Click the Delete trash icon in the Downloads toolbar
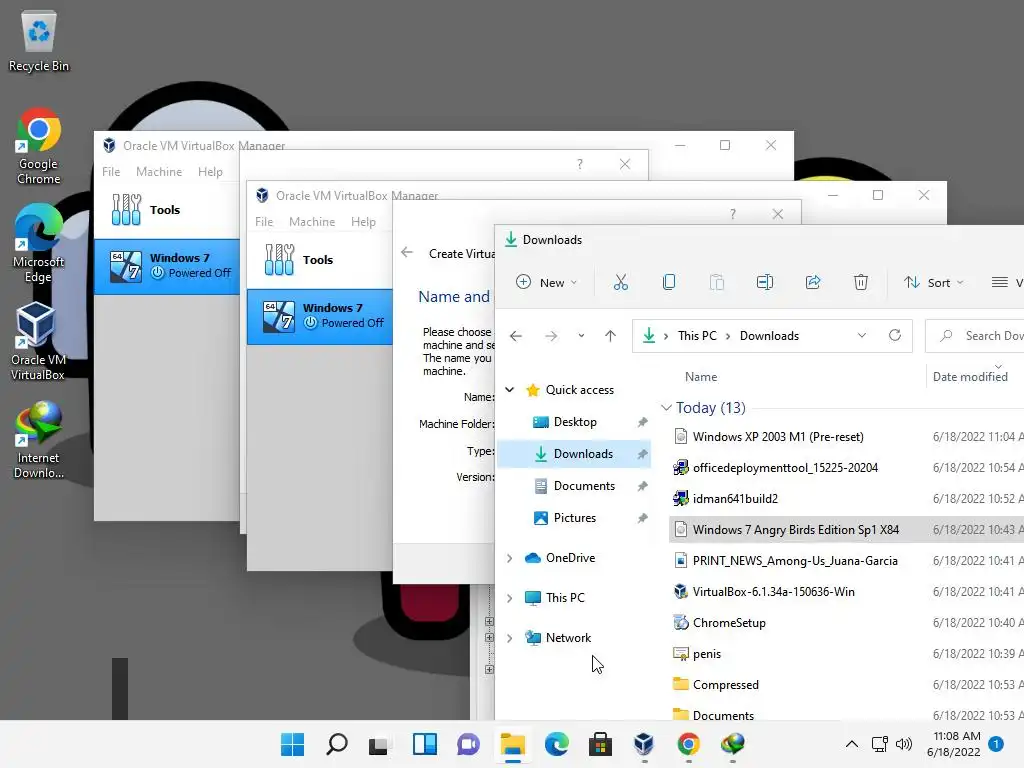The width and height of the screenshot is (1024, 768). click(861, 282)
